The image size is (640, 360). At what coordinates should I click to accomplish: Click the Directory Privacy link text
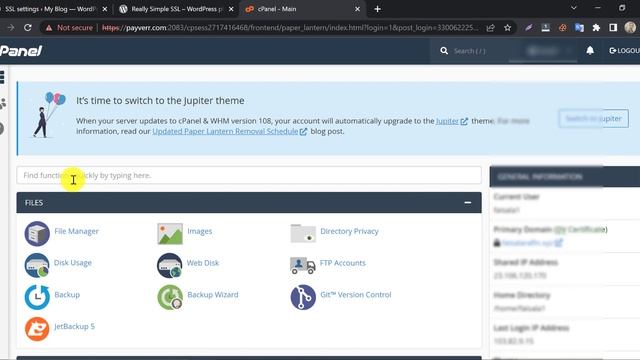349,231
